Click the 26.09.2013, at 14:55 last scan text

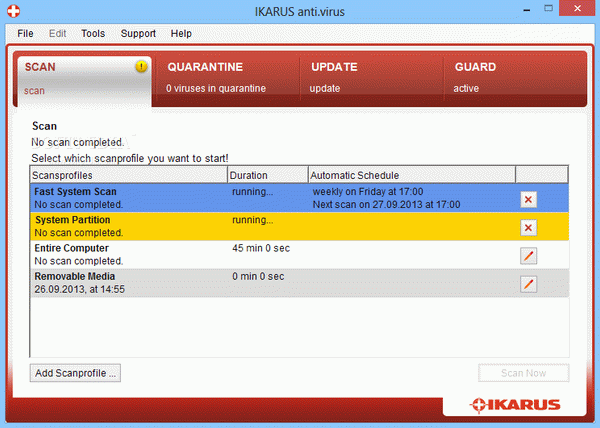[x=80, y=290]
